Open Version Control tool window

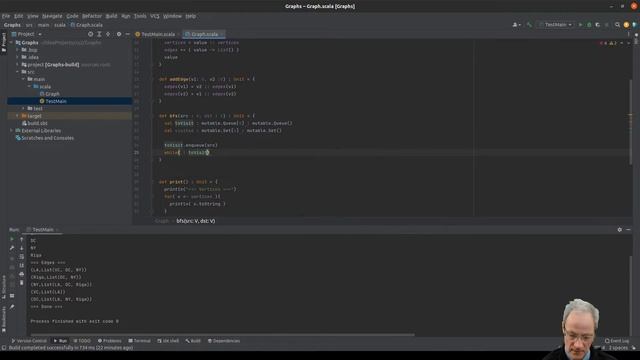point(29,341)
